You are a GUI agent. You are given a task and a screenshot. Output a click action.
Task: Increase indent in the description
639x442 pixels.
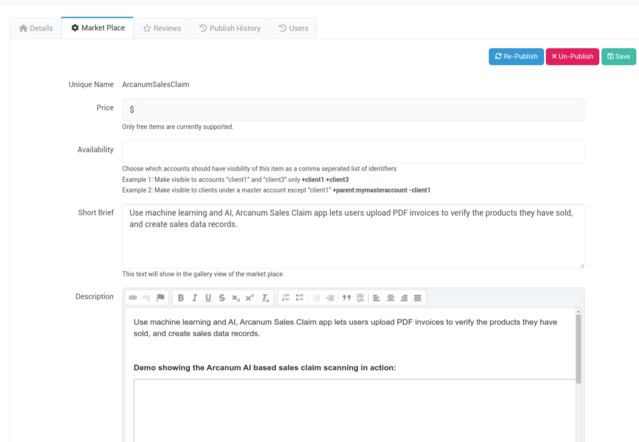(x=330, y=298)
